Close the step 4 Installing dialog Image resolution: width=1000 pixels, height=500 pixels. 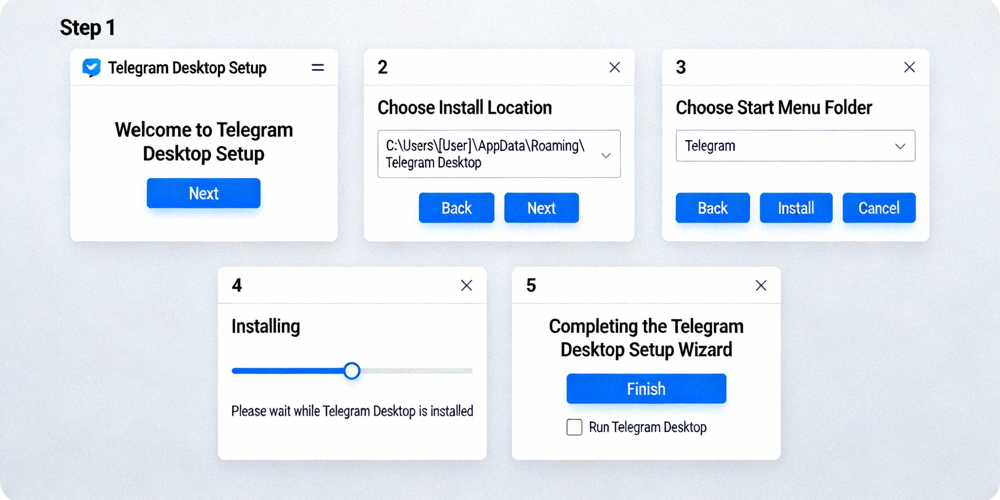point(466,286)
